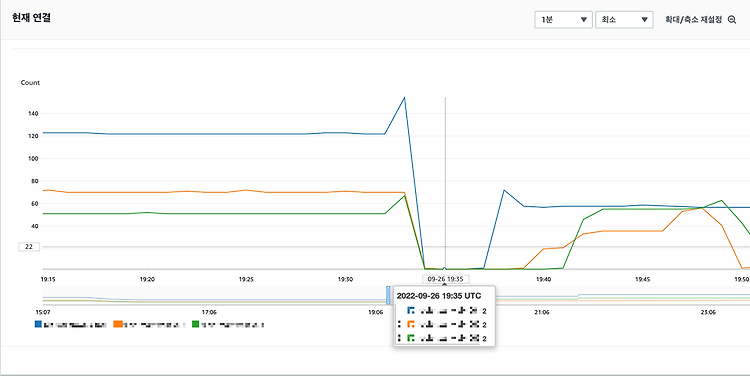Click the 100 y-axis value
750x376 pixels.
(x=33, y=158)
